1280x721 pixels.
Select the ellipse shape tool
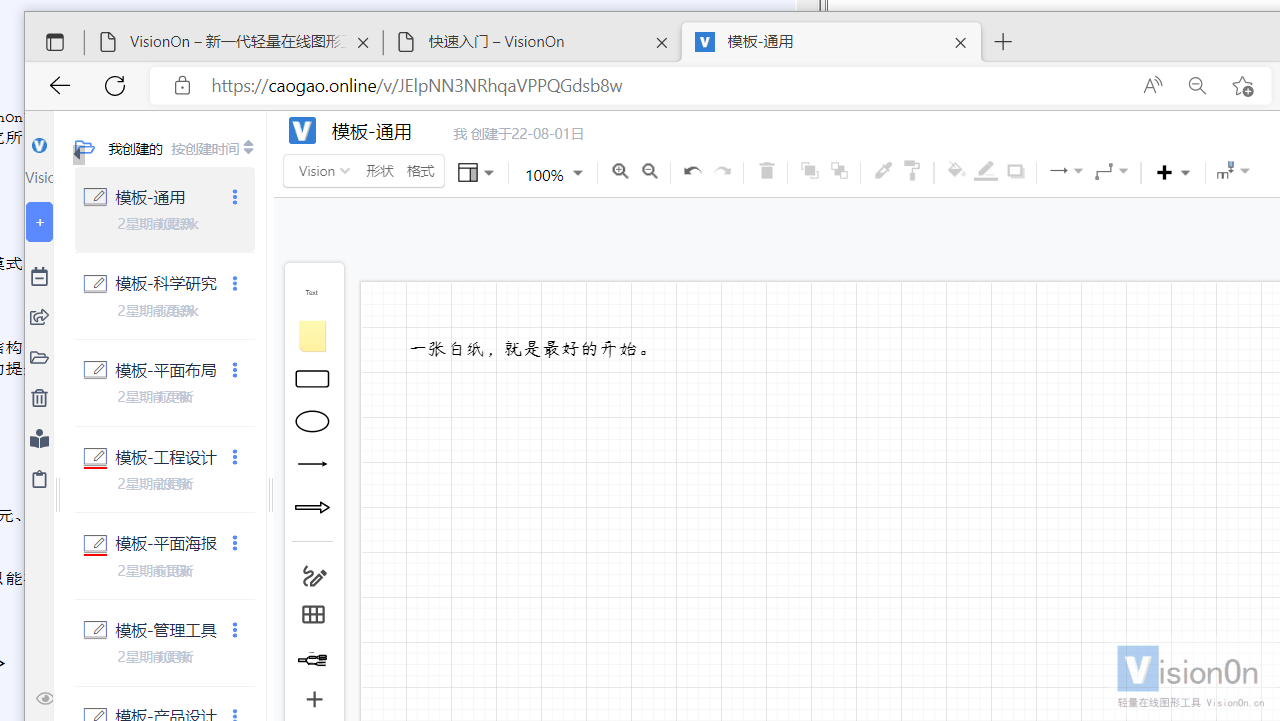(x=312, y=421)
